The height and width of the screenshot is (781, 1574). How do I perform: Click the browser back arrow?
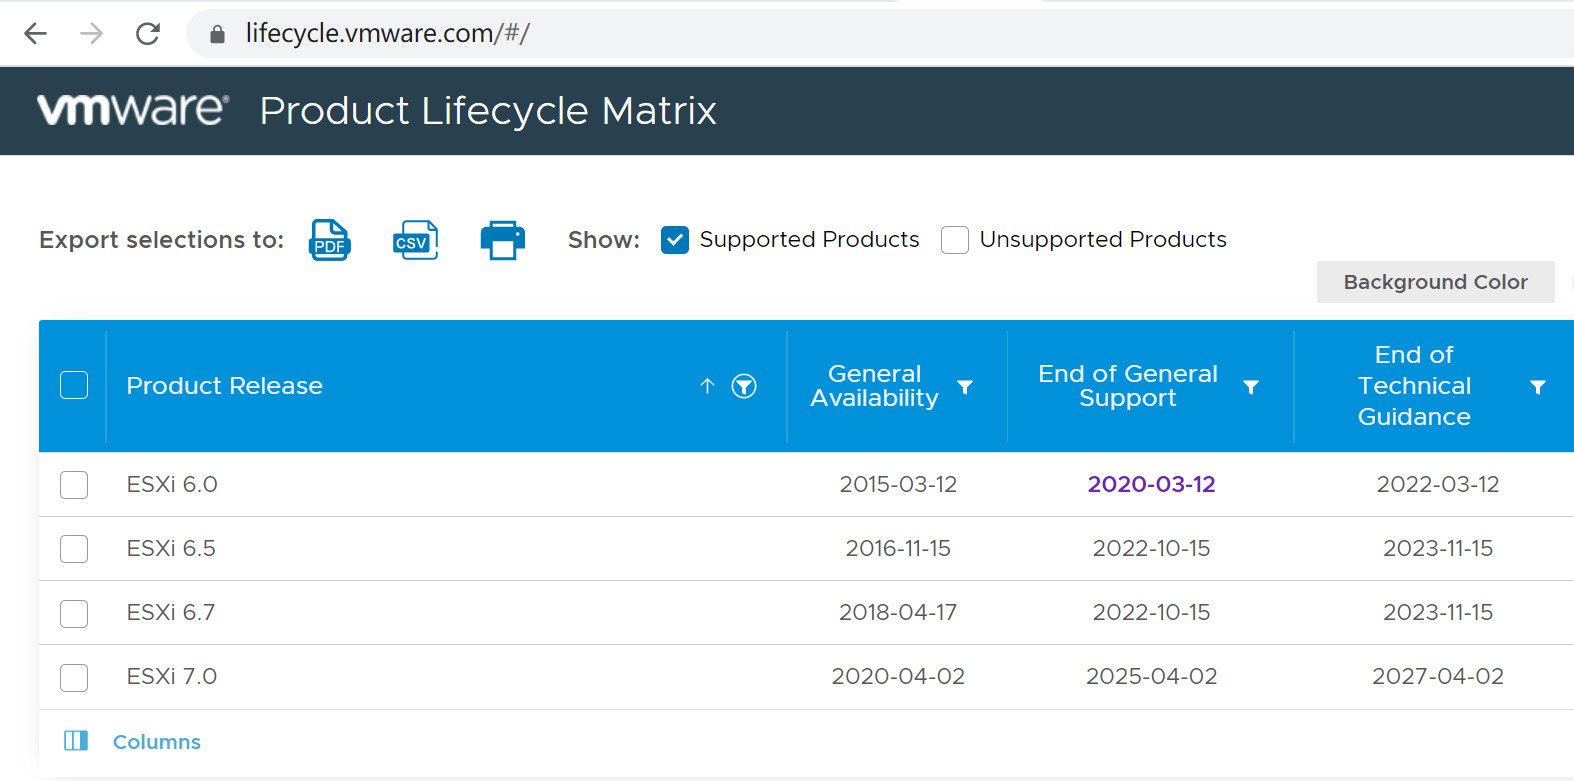[36, 34]
